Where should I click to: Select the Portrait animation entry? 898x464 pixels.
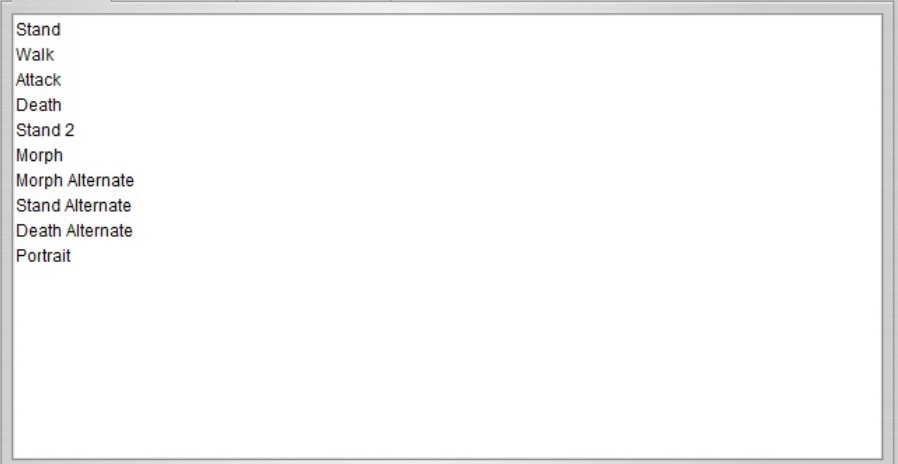[x=43, y=256]
